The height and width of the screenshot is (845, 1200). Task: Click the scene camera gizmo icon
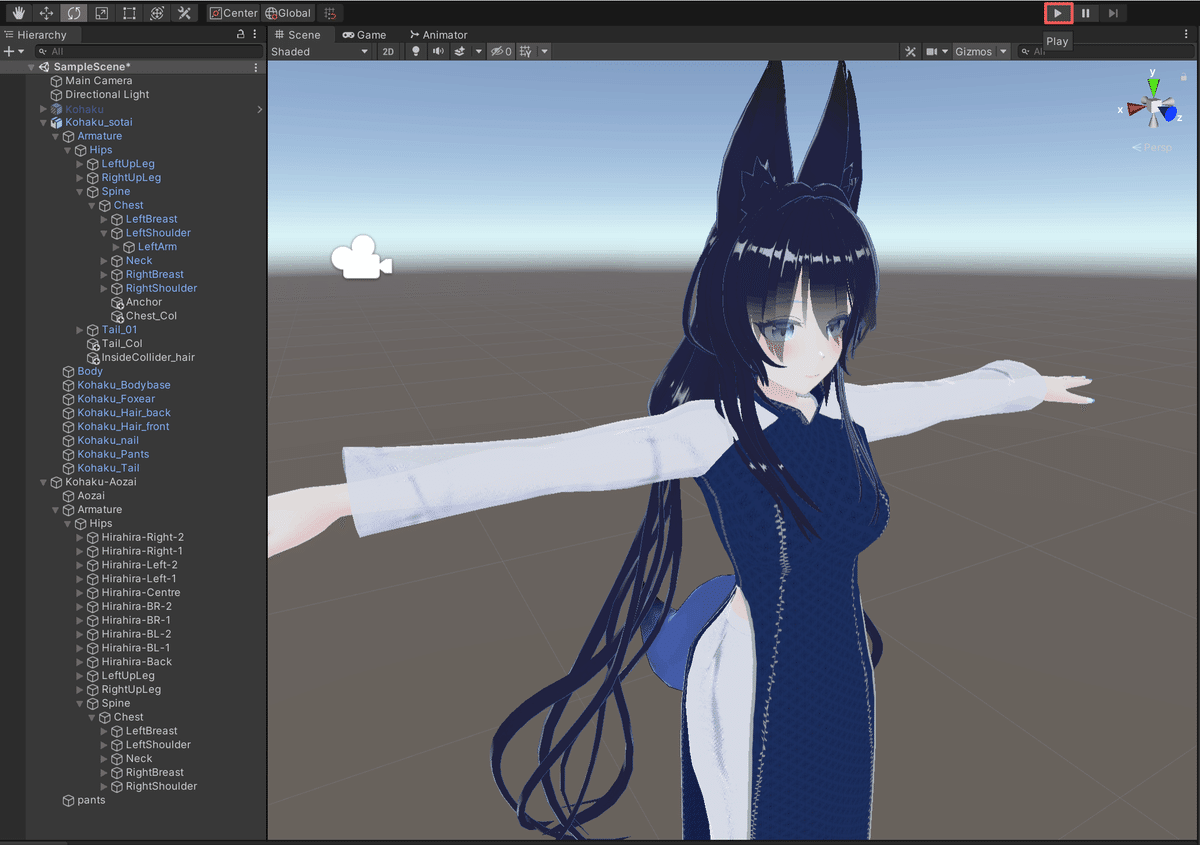361,258
